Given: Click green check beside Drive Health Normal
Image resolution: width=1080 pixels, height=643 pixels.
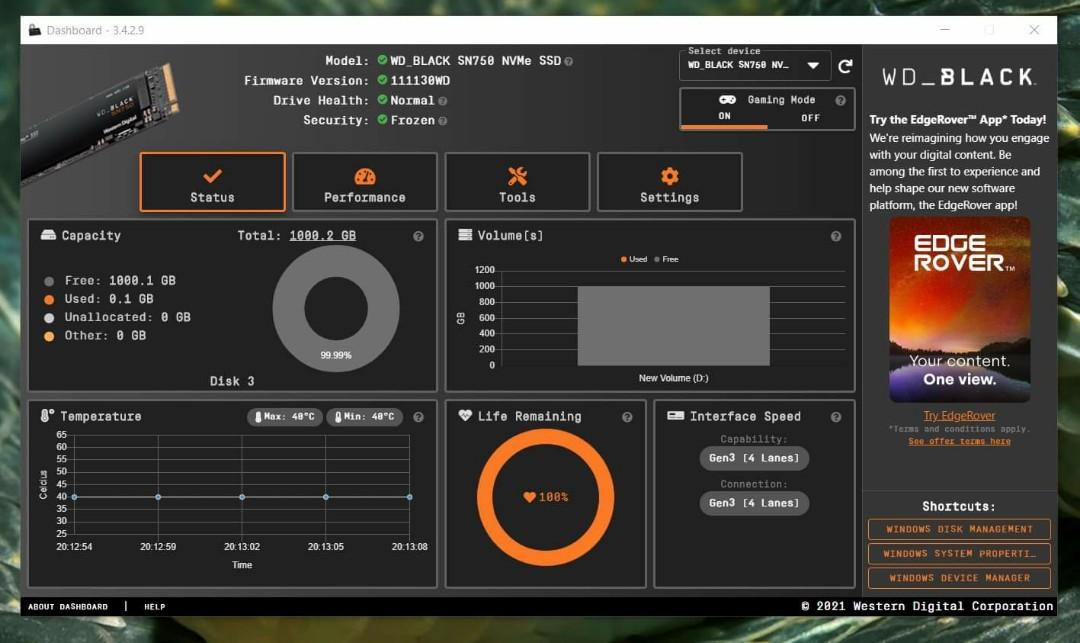Looking at the screenshot, I should pyautogui.click(x=382, y=100).
